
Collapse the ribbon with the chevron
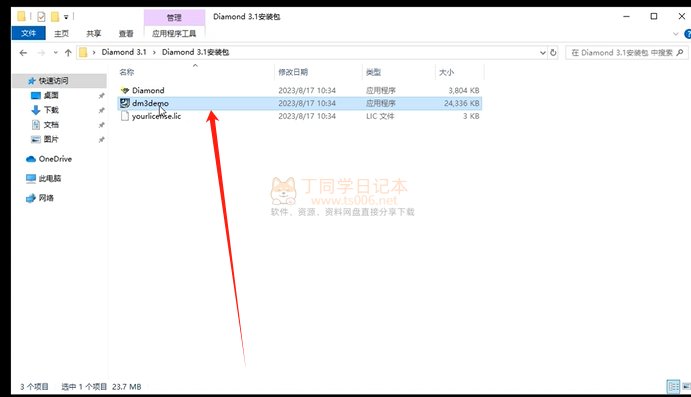pyautogui.click(x=676, y=34)
